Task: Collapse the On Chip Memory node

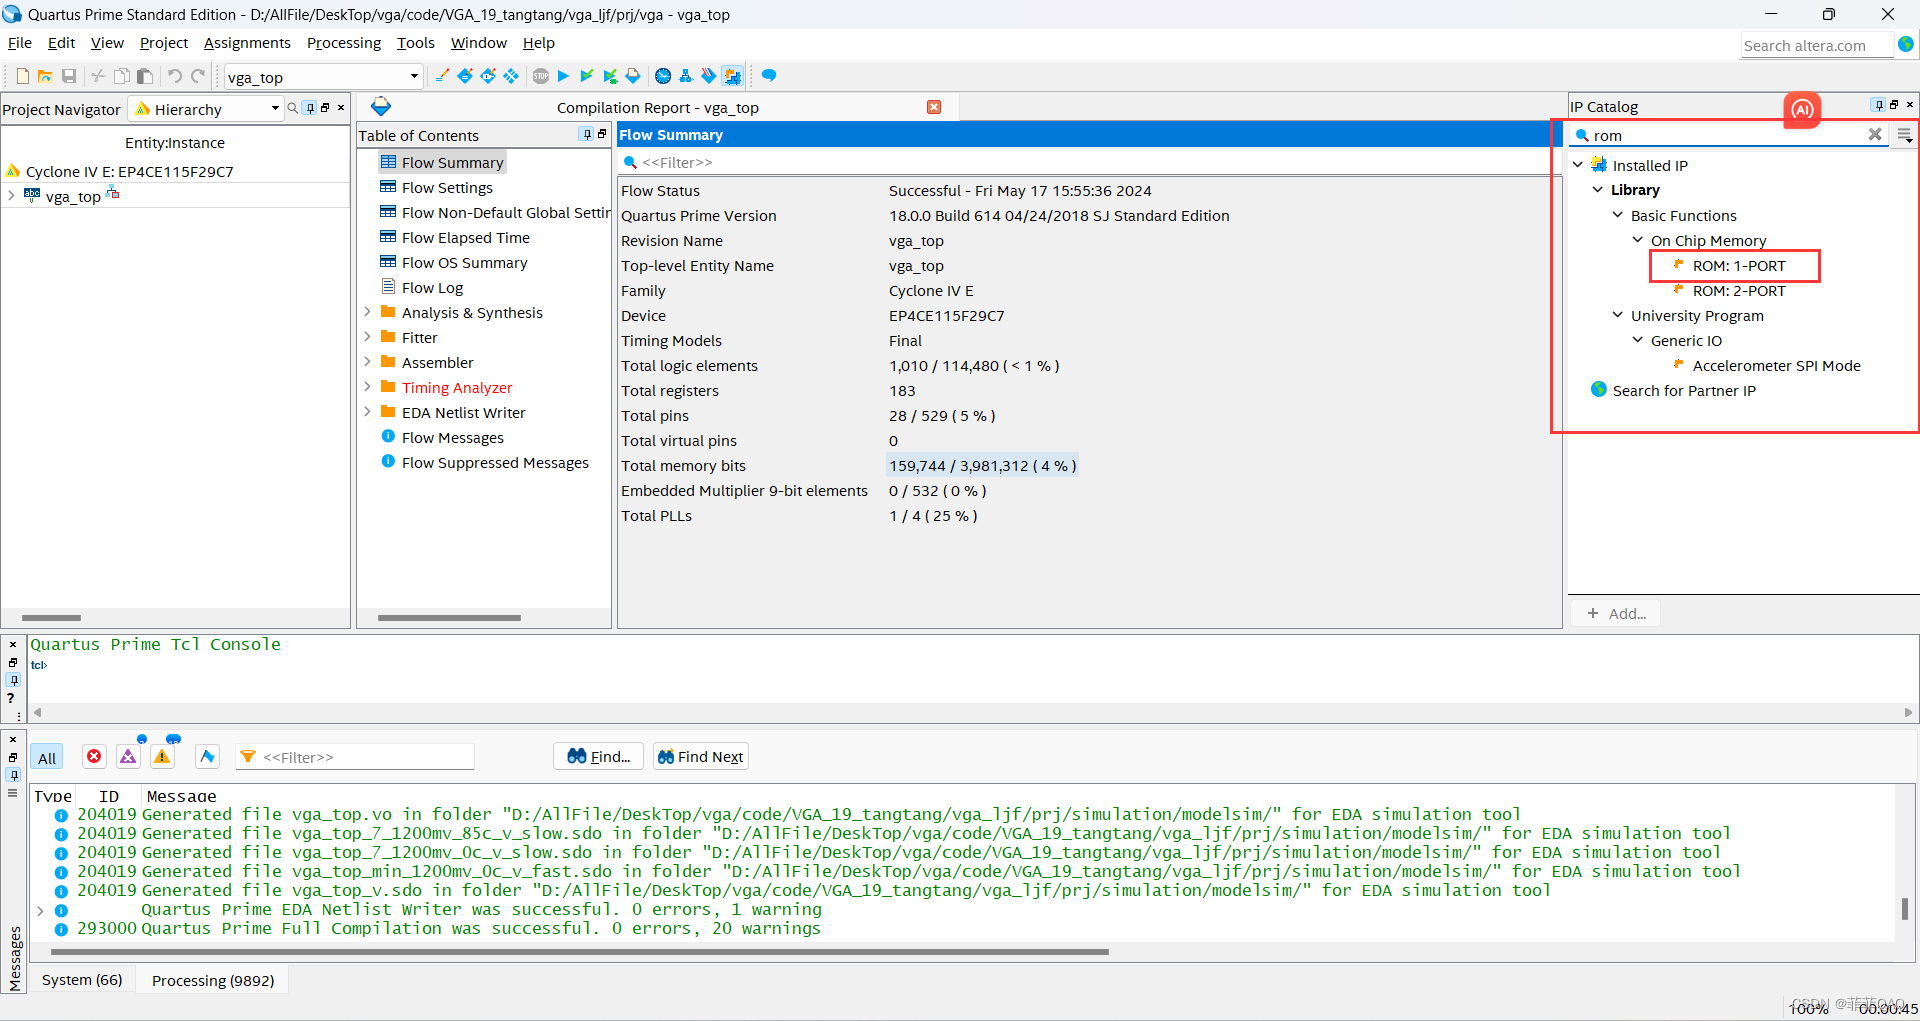Action: pos(1638,240)
